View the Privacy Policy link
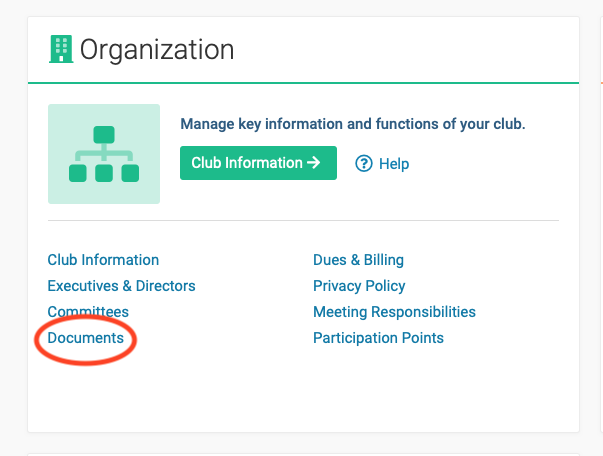Viewport: 603px width, 456px height. click(359, 286)
